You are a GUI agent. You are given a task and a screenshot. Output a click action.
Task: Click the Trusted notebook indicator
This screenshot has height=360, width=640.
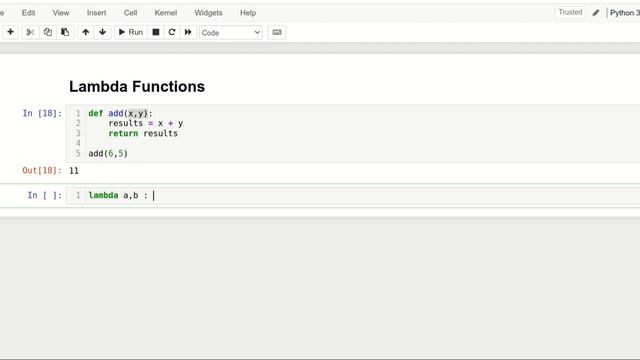click(570, 12)
